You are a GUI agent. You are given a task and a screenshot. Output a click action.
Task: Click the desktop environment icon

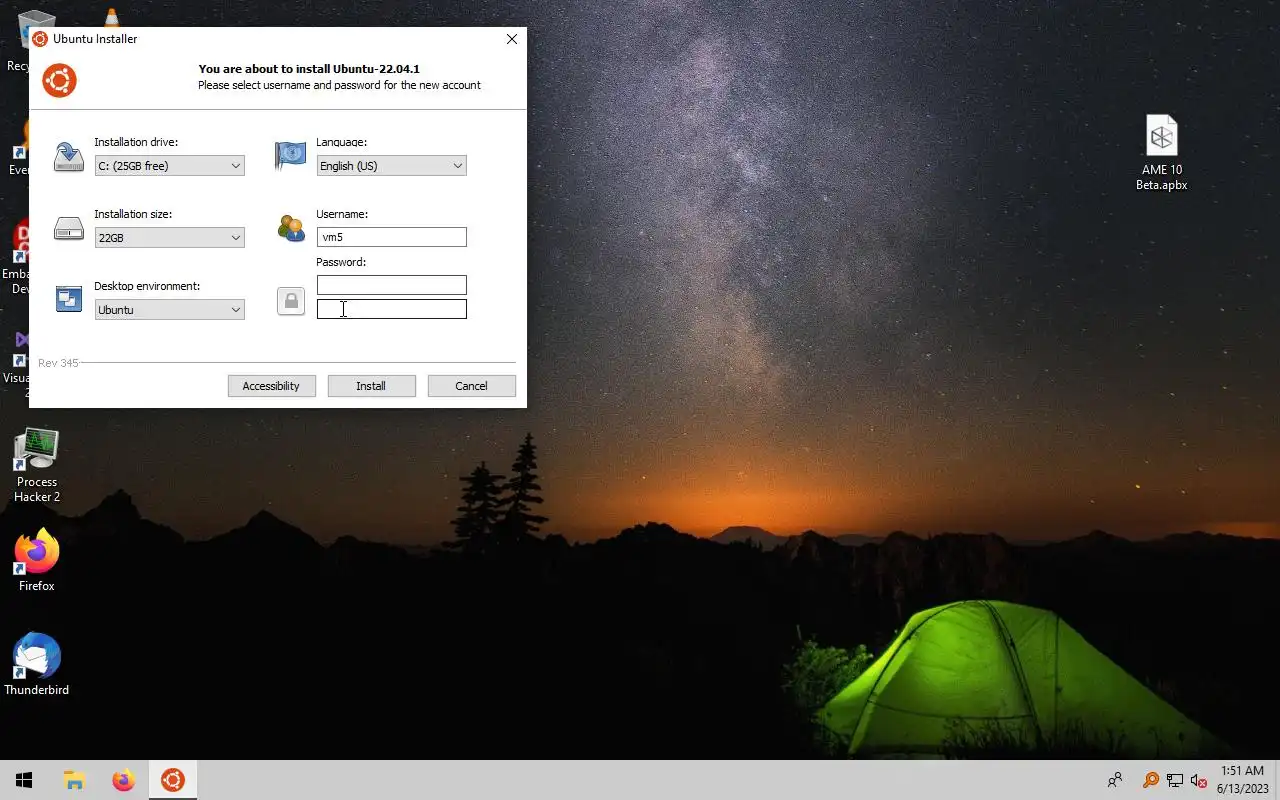[x=69, y=299]
